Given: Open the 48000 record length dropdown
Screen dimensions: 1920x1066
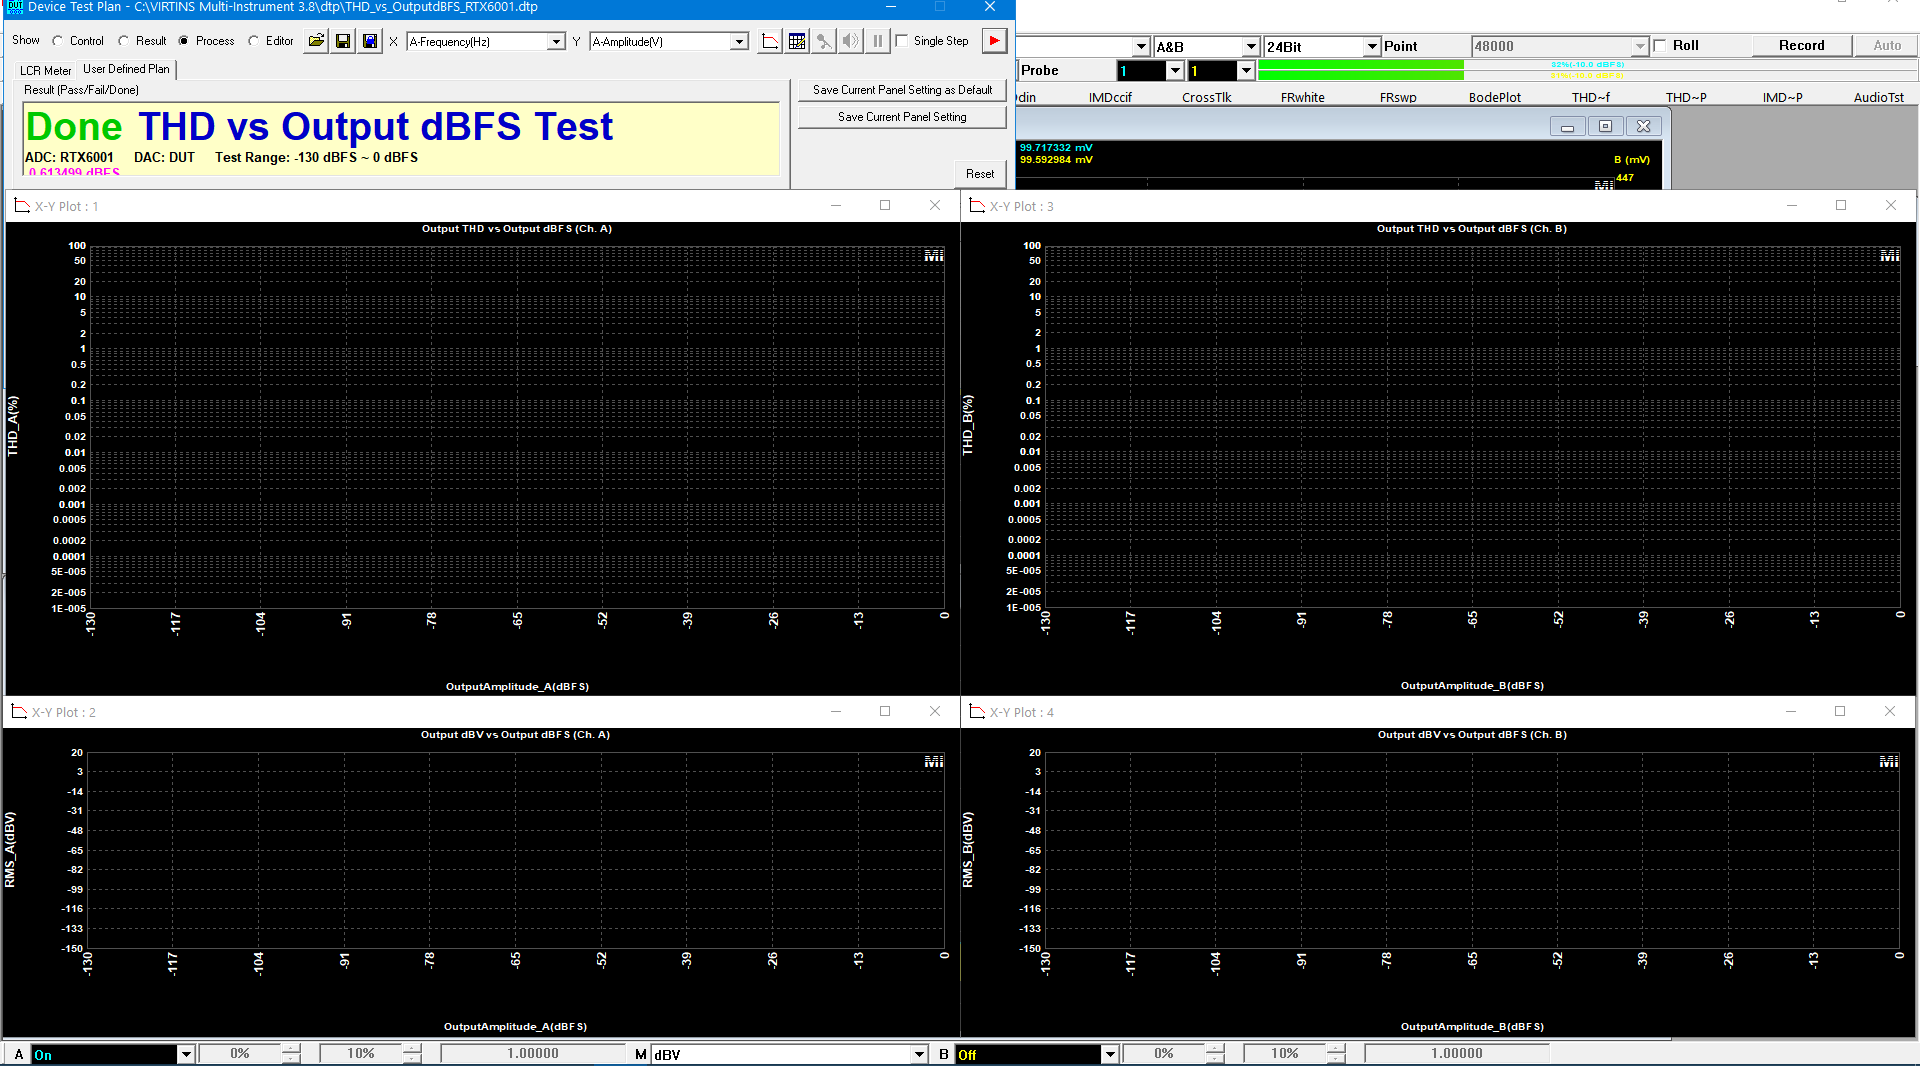Looking at the screenshot, I should click(x=1640, y=47).
